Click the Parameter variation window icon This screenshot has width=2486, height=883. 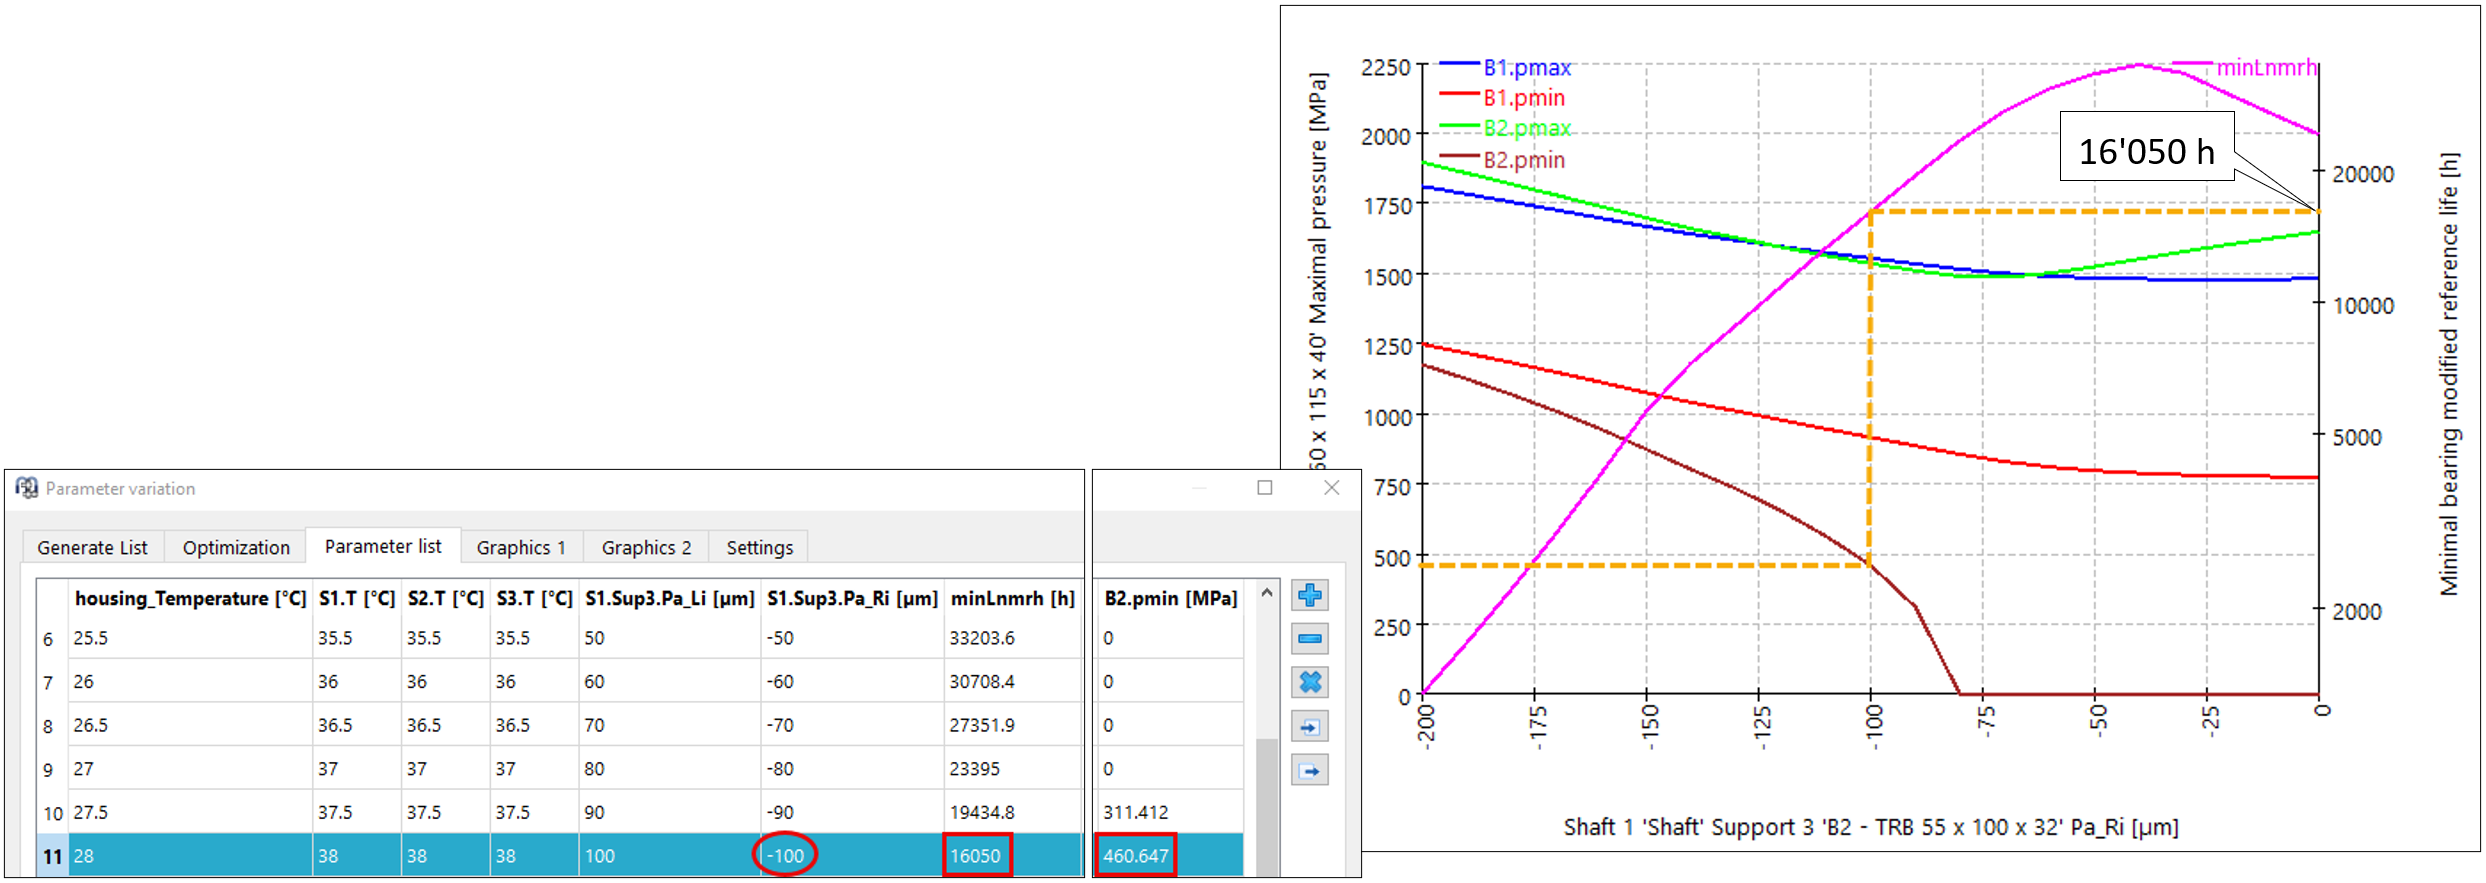(x=27, y=488)
